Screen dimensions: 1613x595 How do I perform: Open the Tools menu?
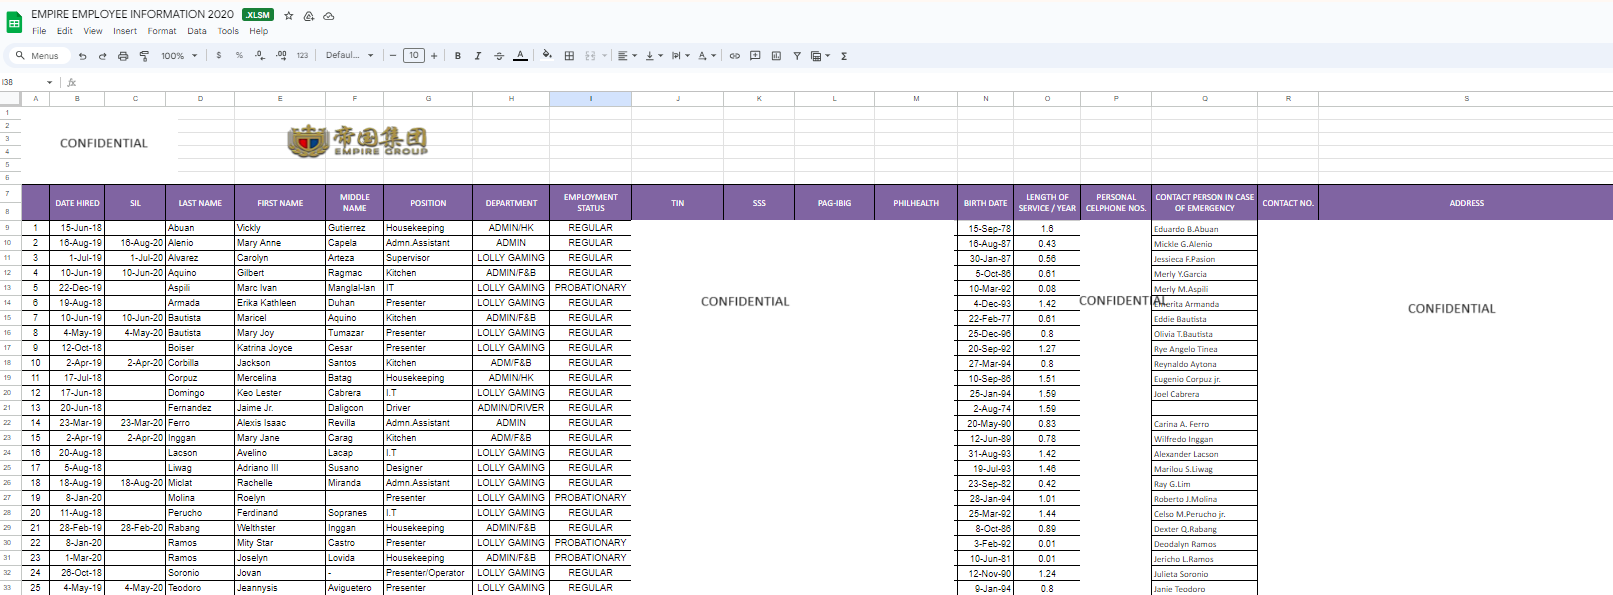point(229,31)
